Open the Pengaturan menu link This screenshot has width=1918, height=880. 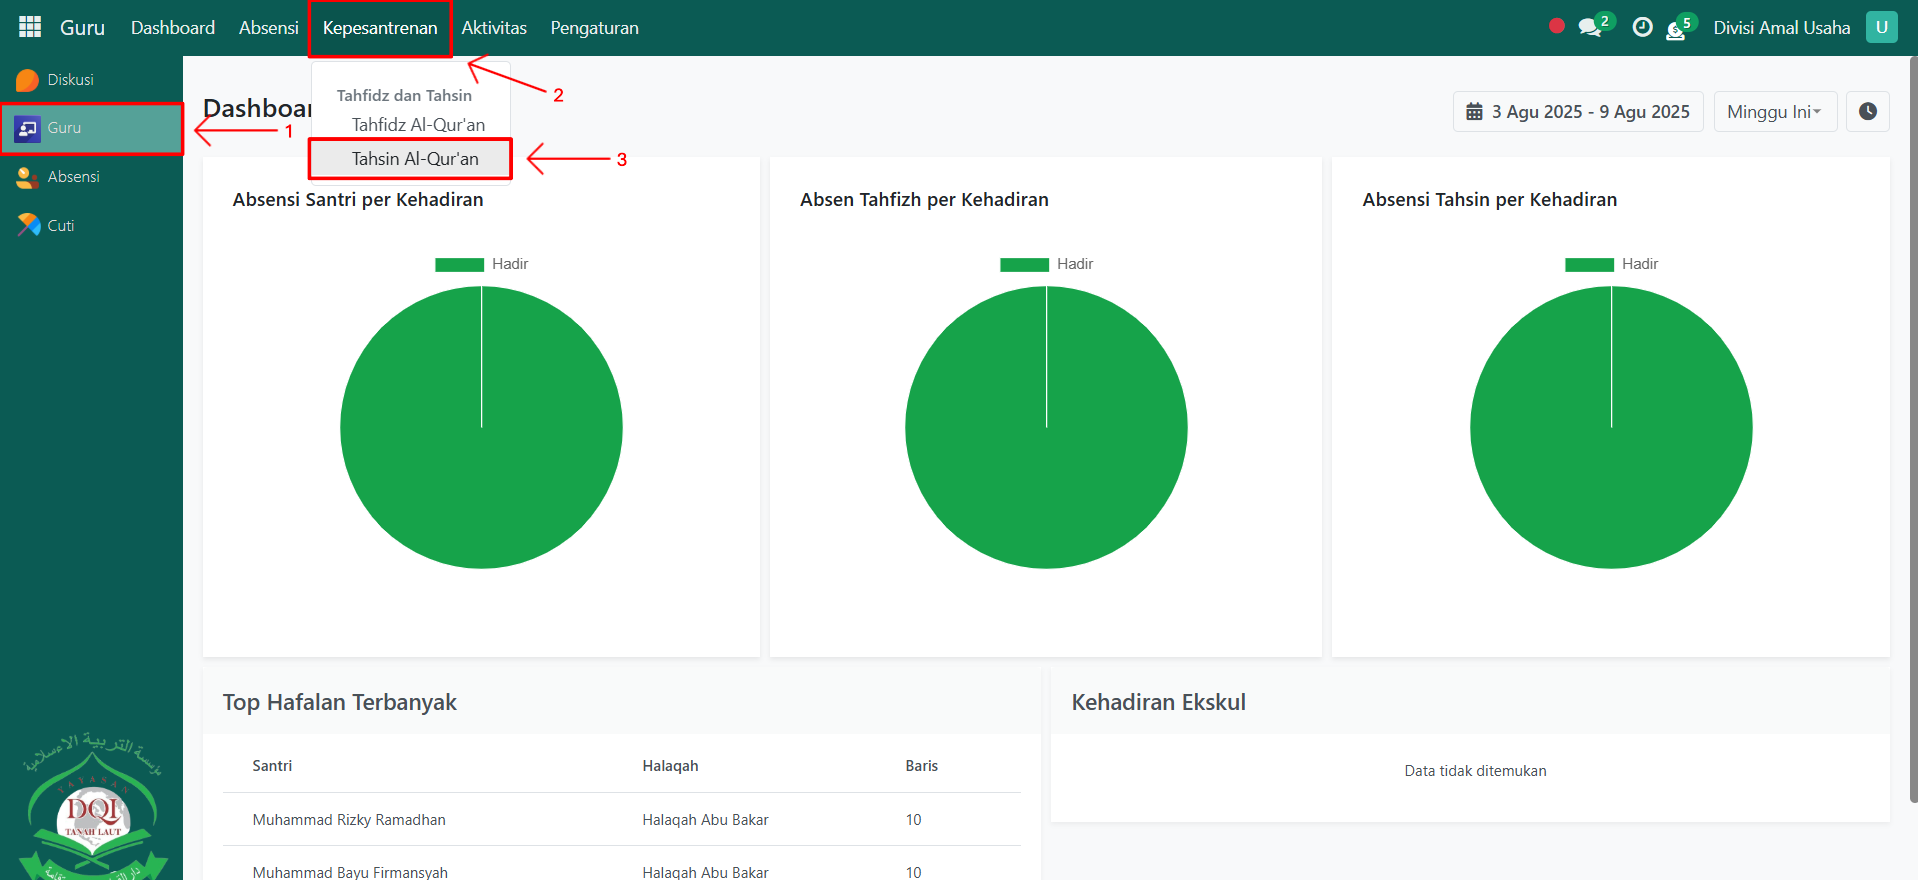[594, 28]
